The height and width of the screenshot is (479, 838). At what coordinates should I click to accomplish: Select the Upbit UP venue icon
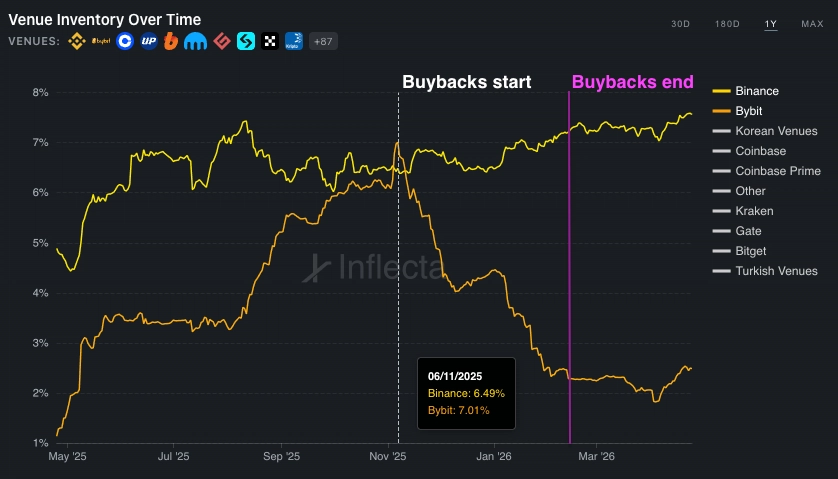click(149, 41)
